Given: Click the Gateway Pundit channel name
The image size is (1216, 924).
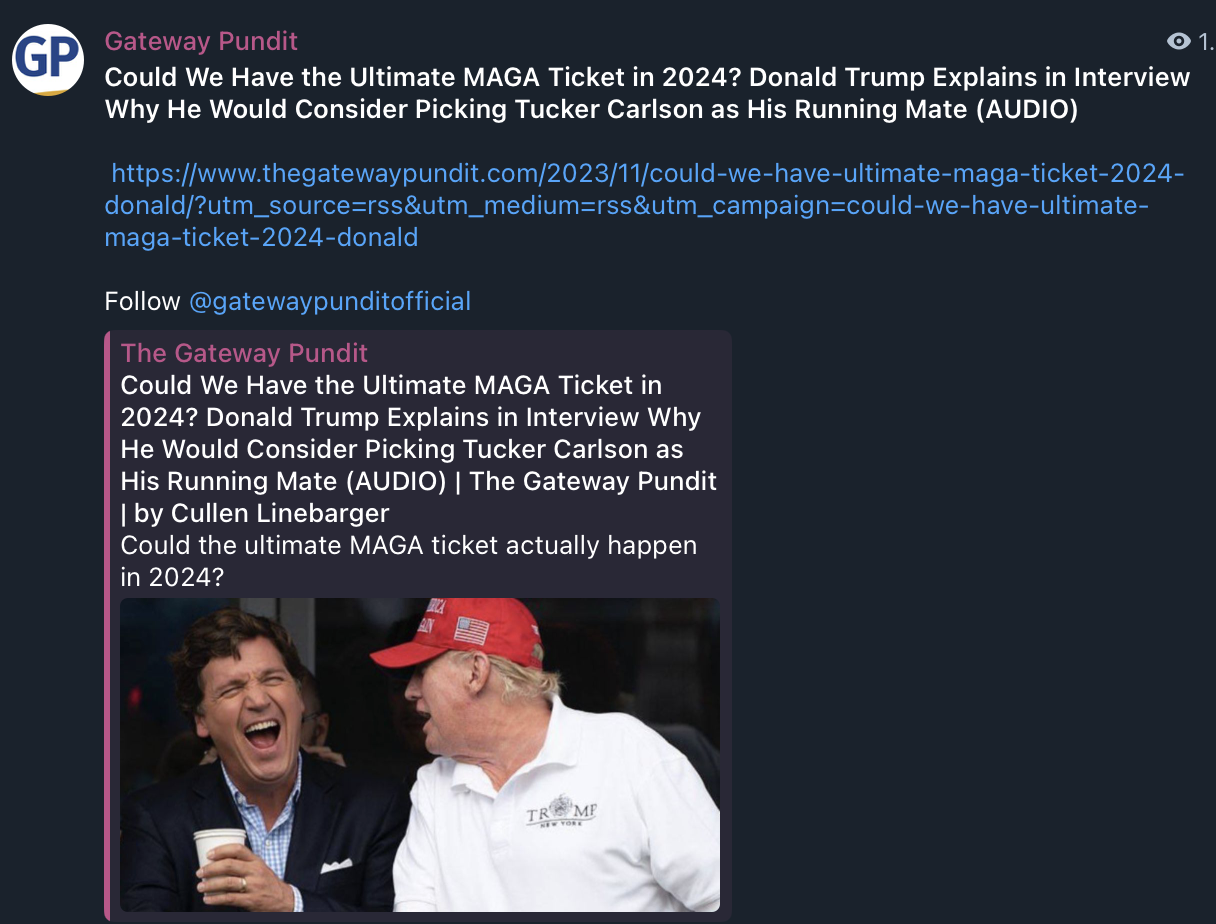Looking at the screenshot, I should pyautogui.click(x=201, y=41).
